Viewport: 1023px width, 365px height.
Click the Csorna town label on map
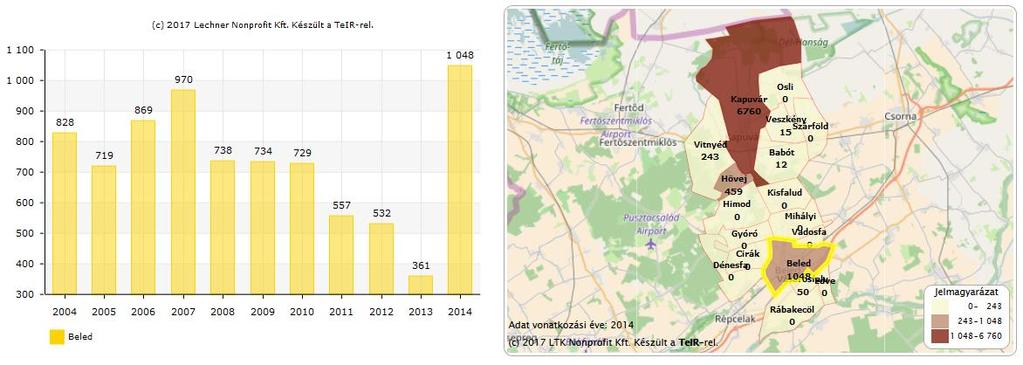click(x=901, y=116)
